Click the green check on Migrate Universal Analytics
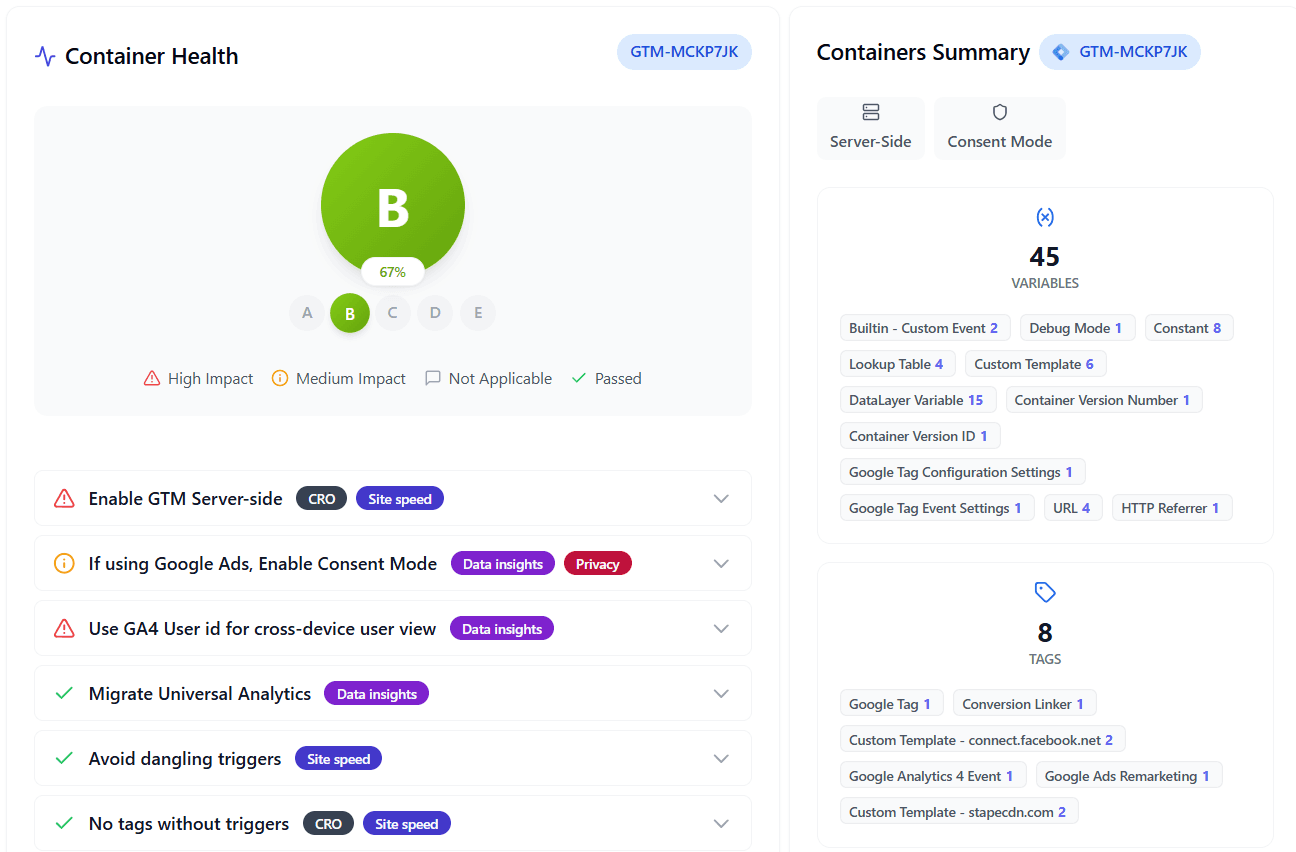The width and height of the screenshot is (1296, 852). [64, 693]
